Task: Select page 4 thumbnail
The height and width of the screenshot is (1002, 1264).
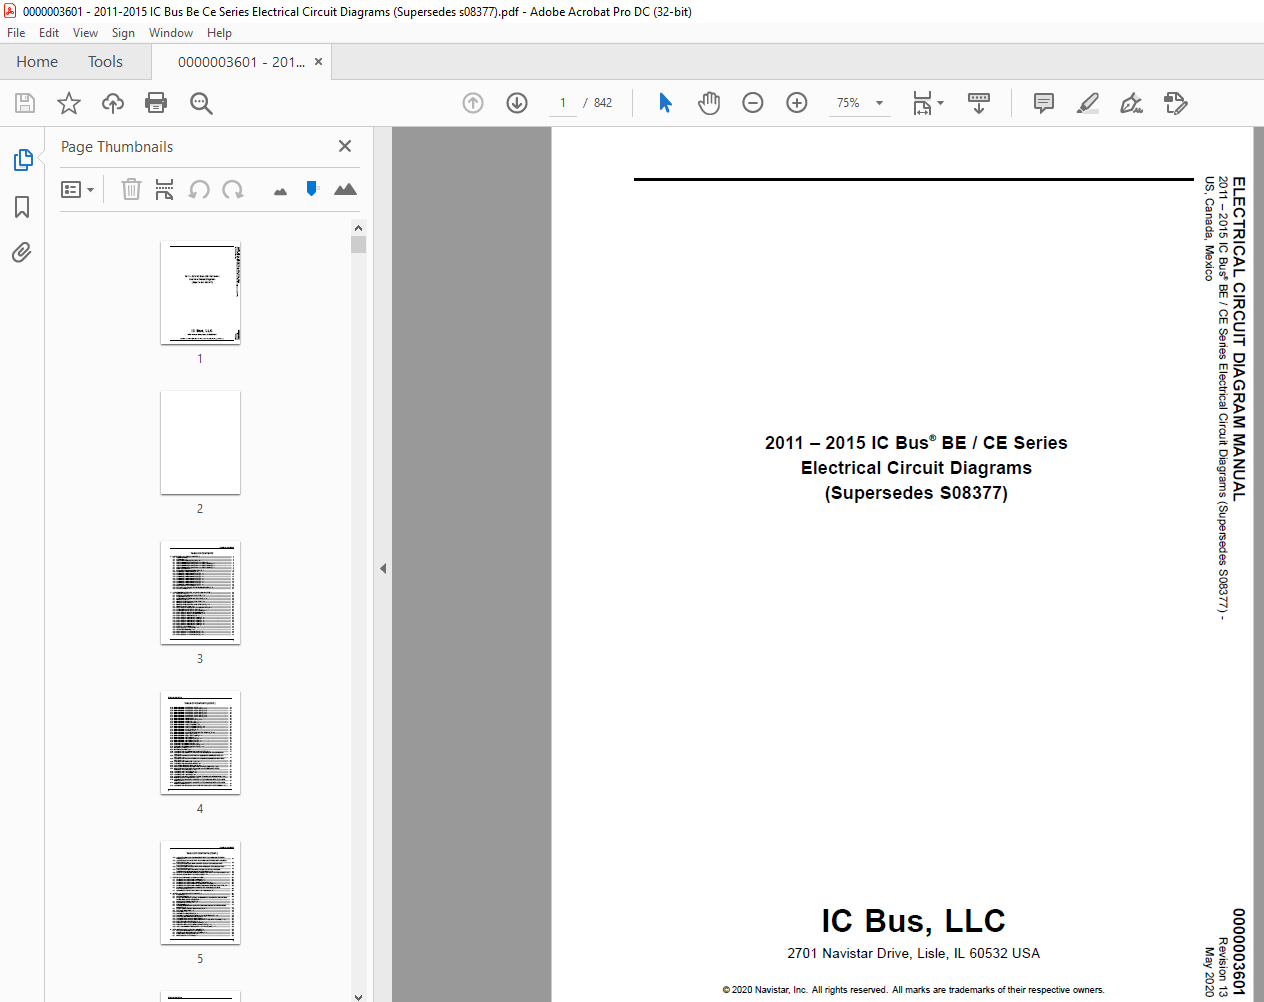Action: [200, 743]
